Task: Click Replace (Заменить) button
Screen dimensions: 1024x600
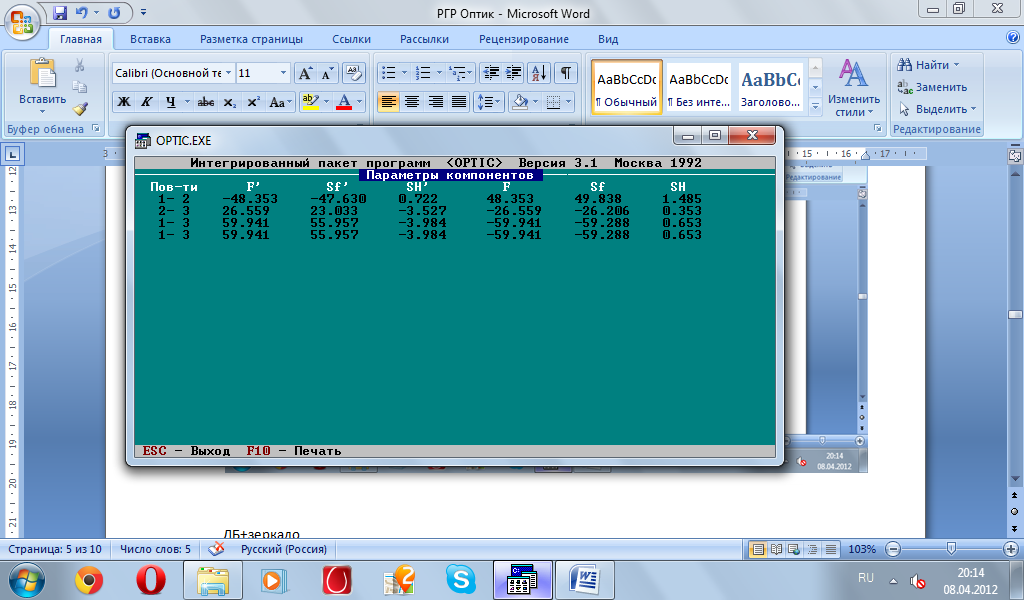Action: 933,87
